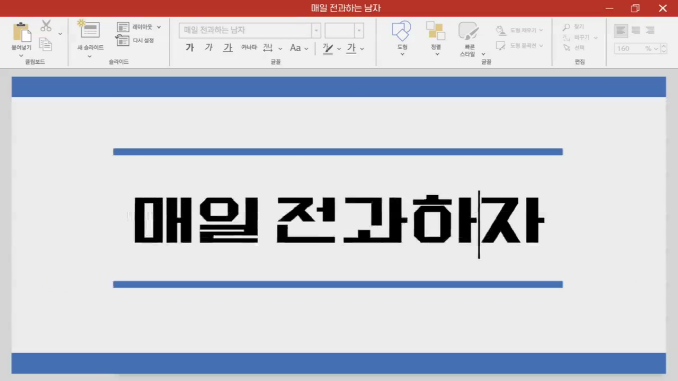Click the font size input box
The width and height of the screenshot is (678, 381).
point(340,30)
